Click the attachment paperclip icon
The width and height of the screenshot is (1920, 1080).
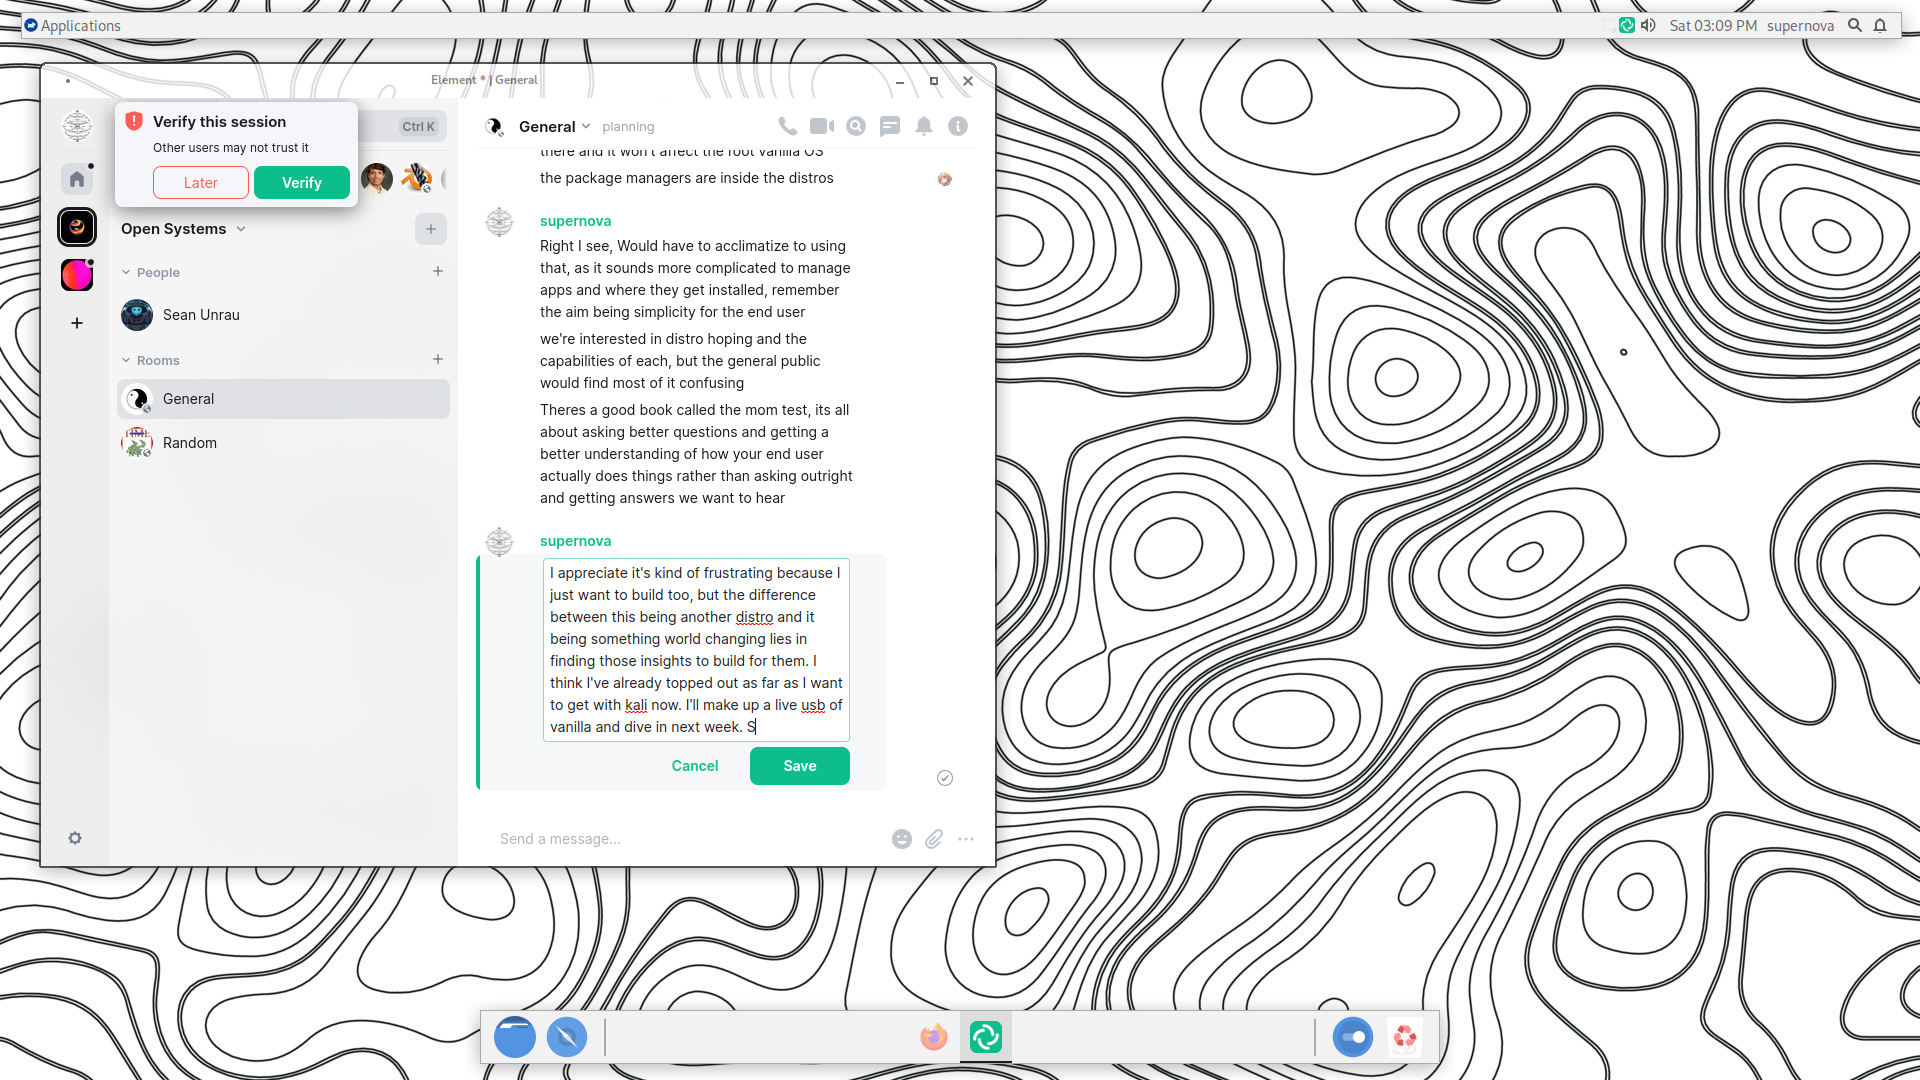(934, 839)
